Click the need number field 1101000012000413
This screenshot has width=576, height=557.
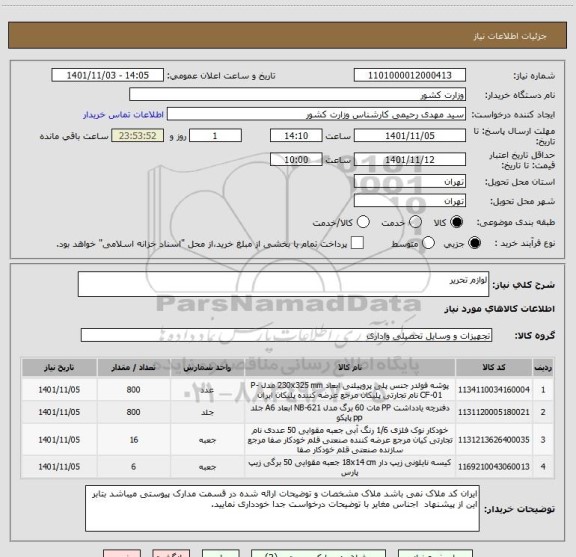coord(410,75)
